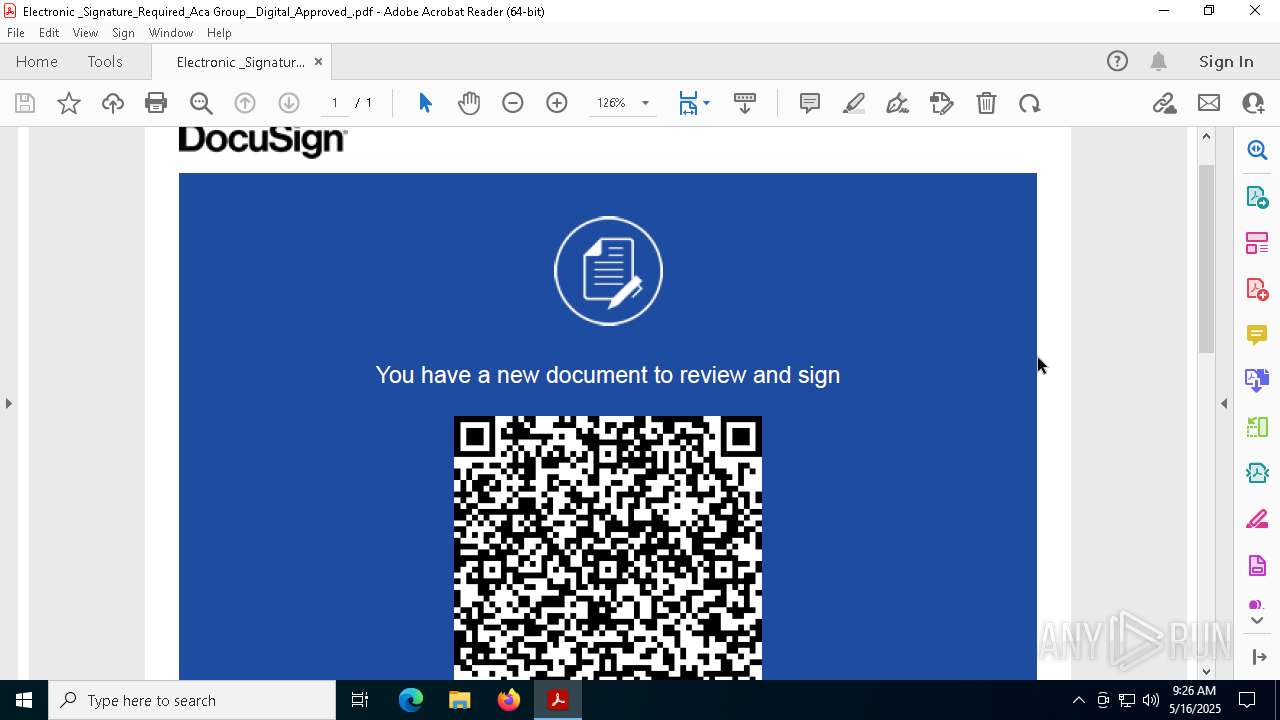Zoom out using the minus button
The width and height of the screenshot is (1280, 720).
point(513,103)
